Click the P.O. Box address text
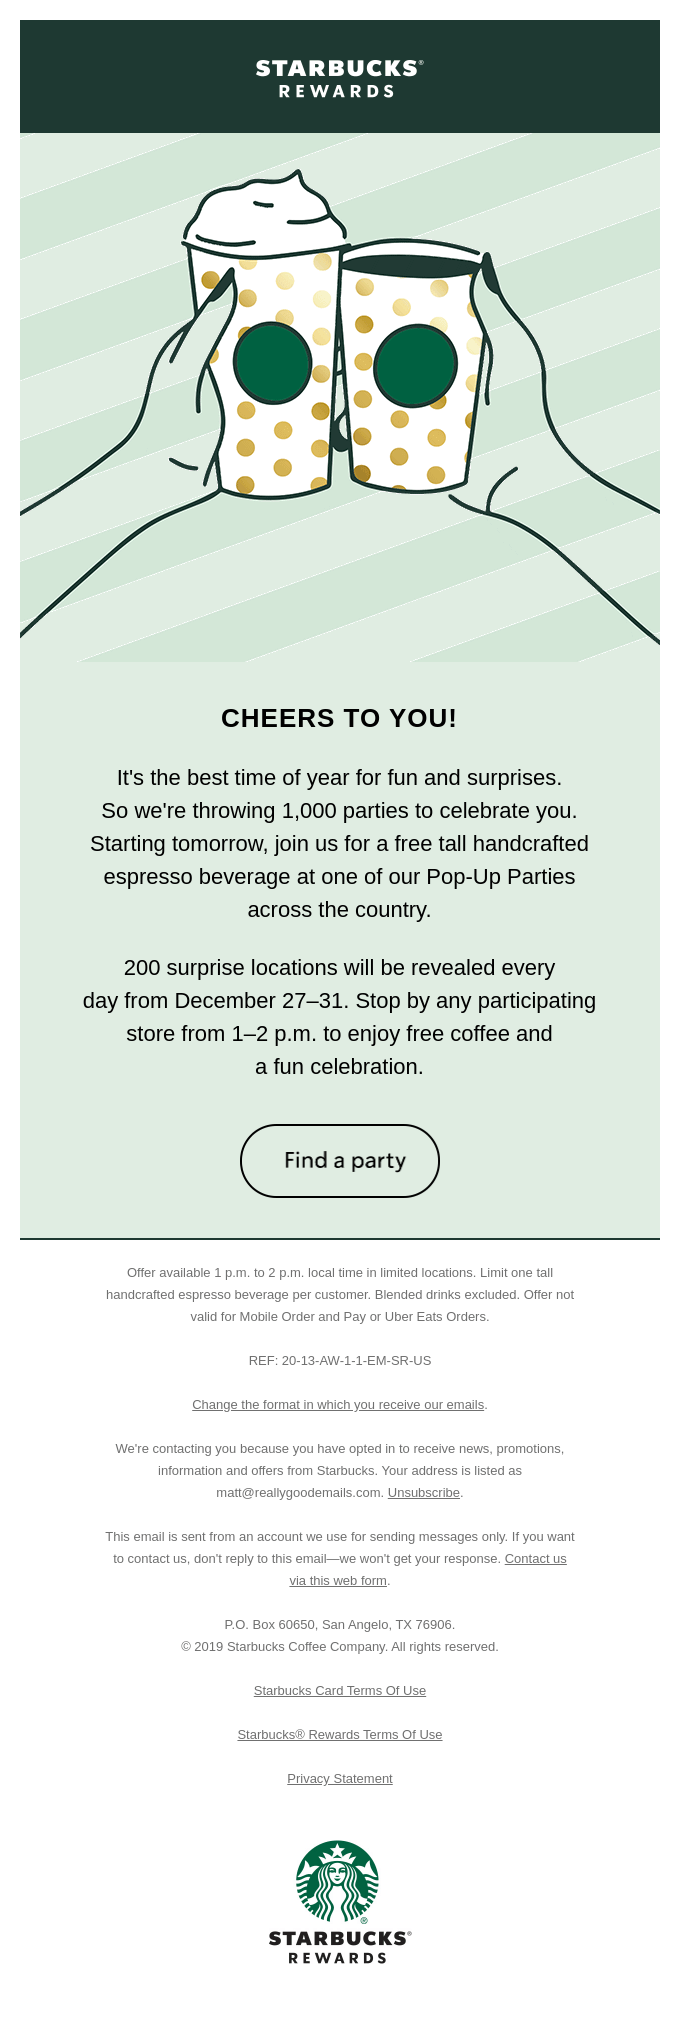Viewport: 680px width, 2017px height. click(340, 1624)
